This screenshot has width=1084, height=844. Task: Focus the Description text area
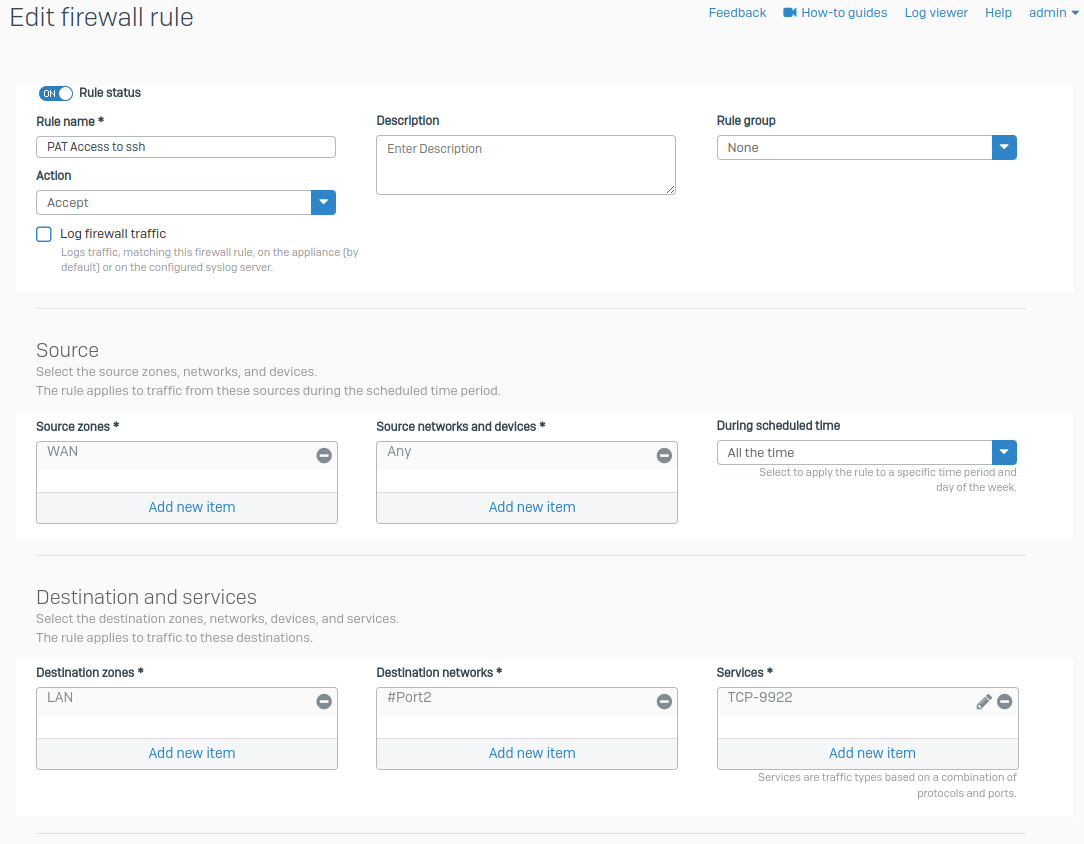coord(525,164)
